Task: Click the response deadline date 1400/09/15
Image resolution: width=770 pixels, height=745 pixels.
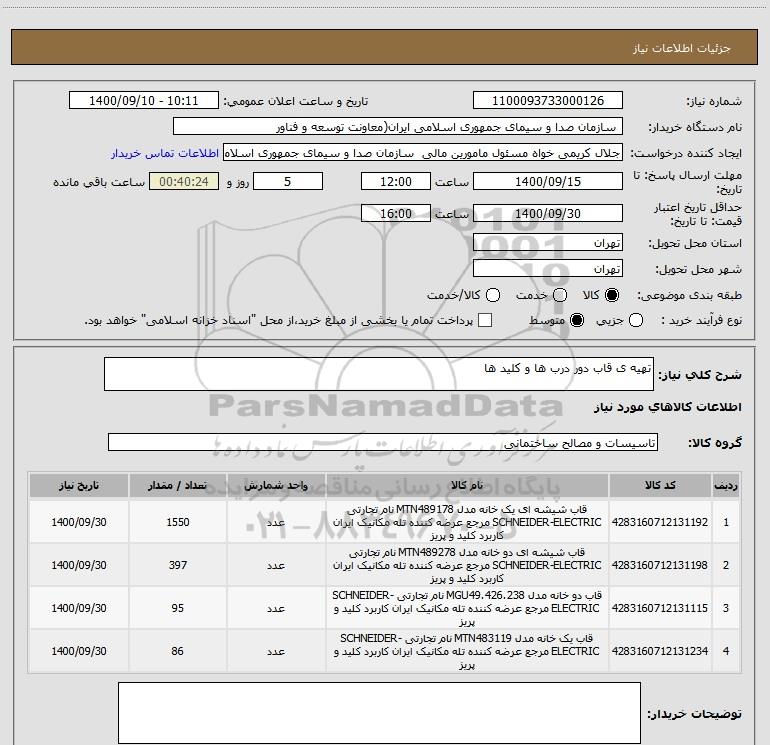Action: [548, 182]
